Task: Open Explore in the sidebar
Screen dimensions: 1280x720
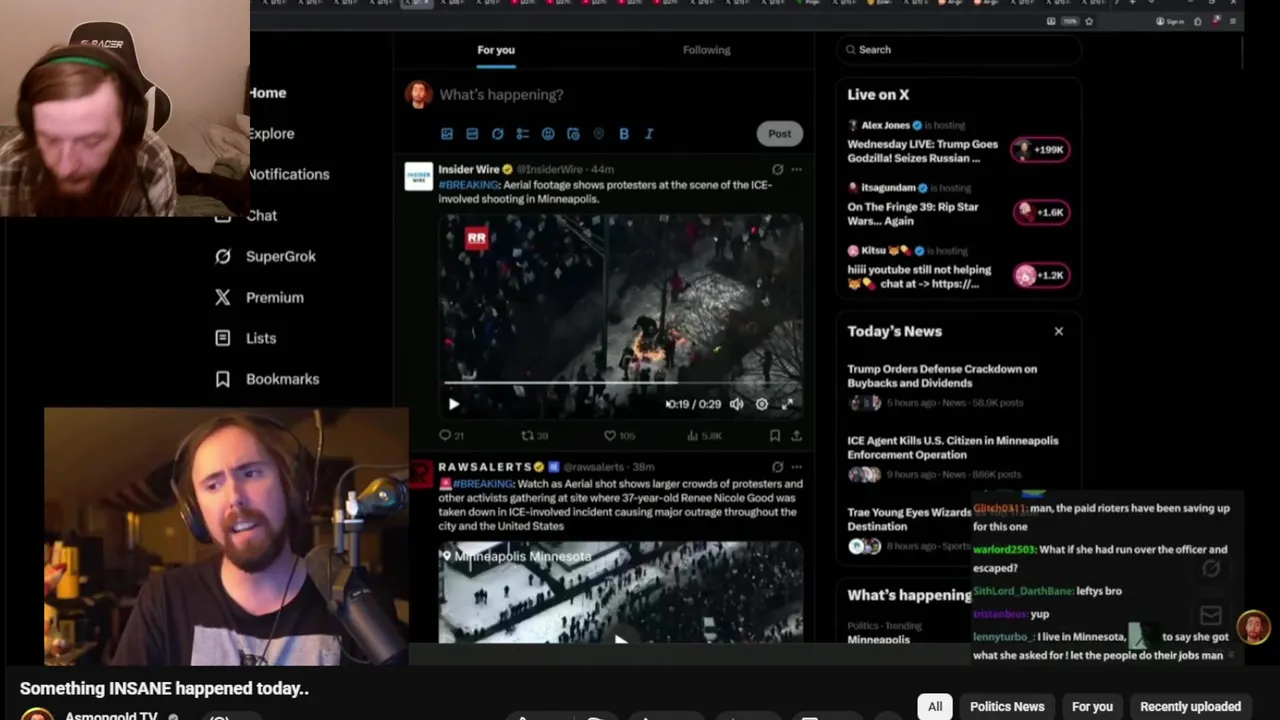Action: coord(271,133)
